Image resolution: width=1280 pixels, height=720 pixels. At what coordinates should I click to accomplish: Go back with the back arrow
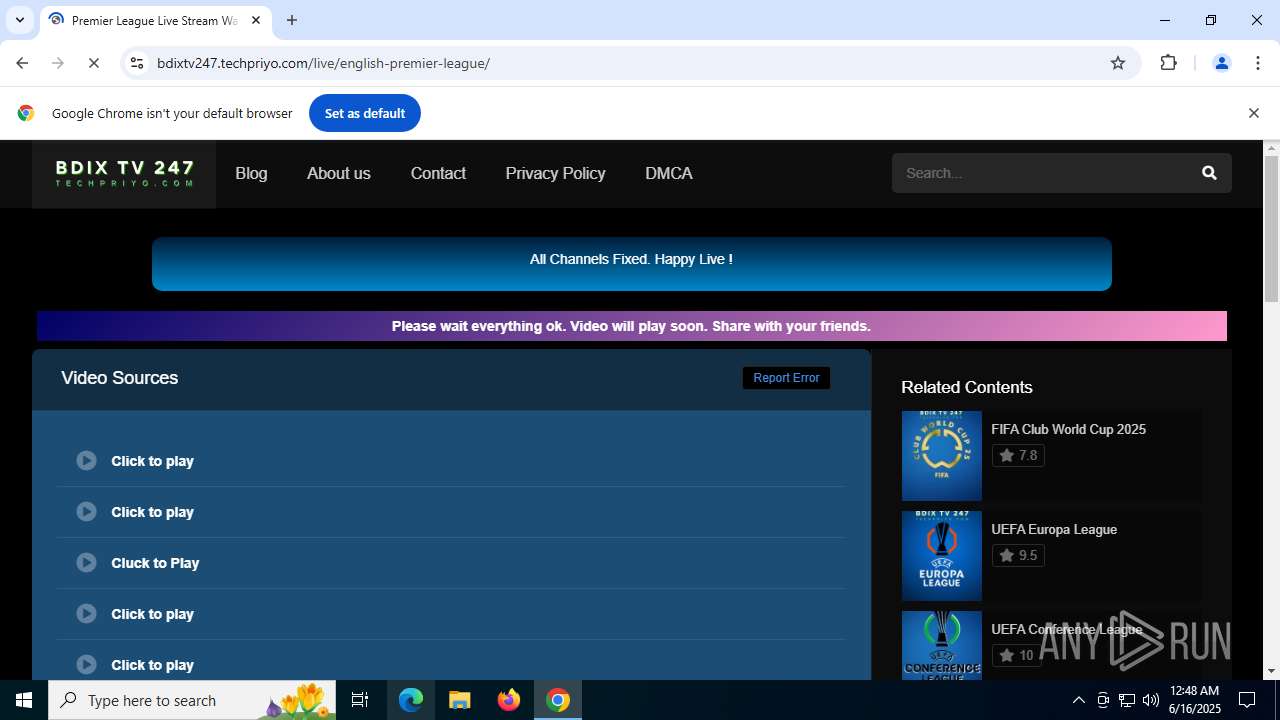click(22, 63)
